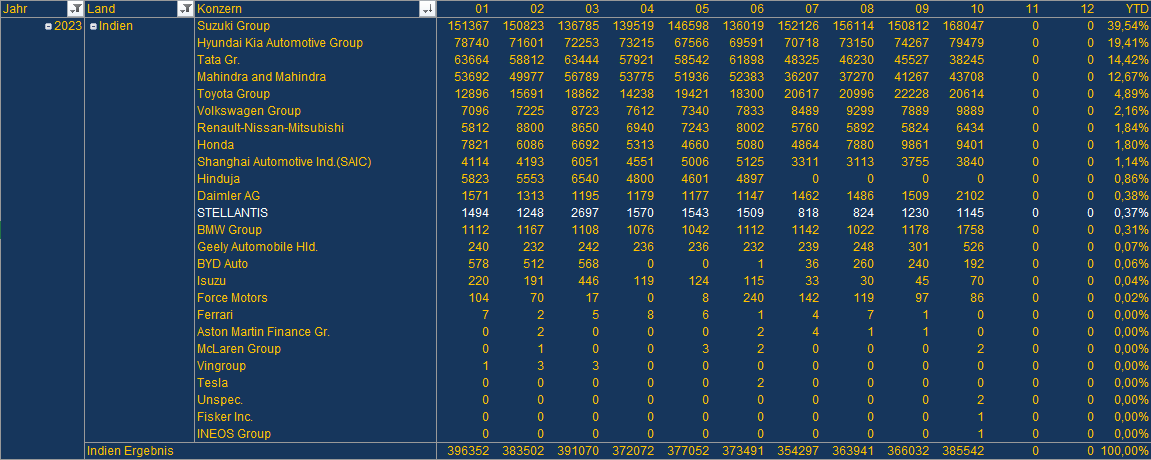Select the STELLANTIS row label
Image resolution: width=1151 pixels, height=460 pixels.
233,213
